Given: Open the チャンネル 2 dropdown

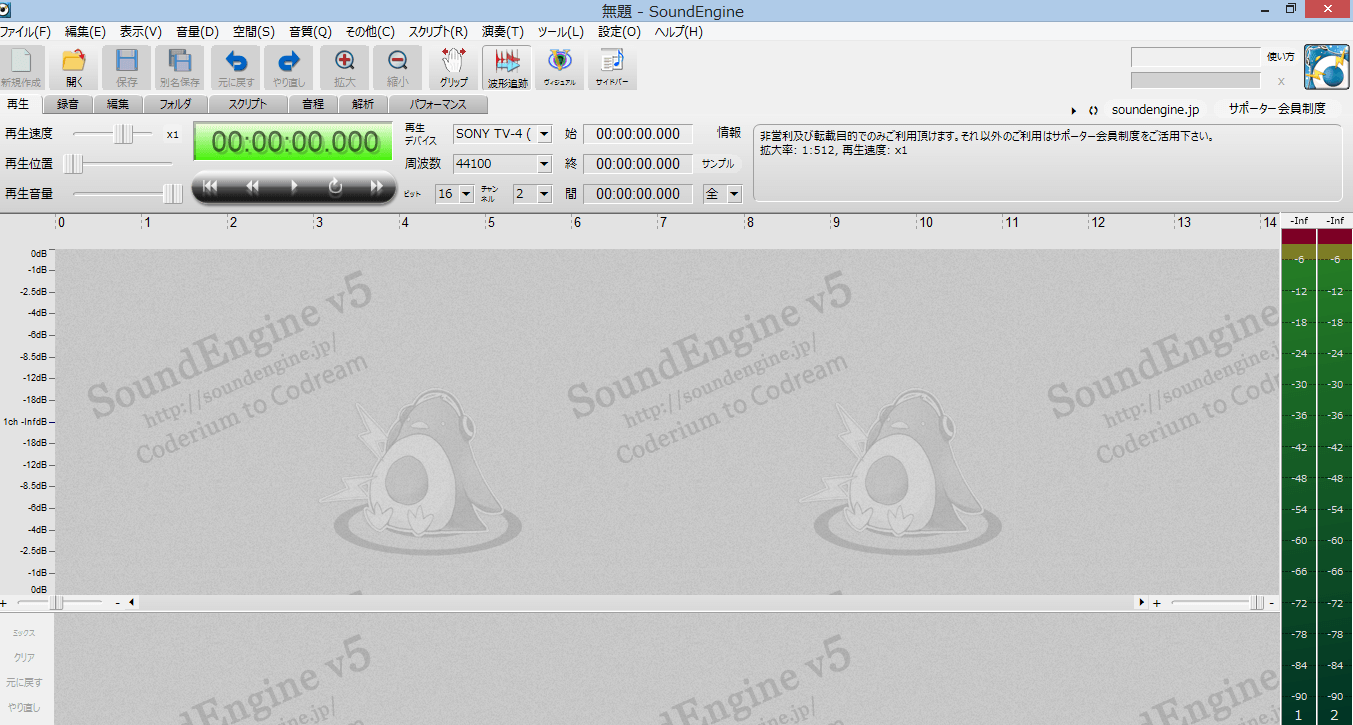Looking at the screenshot, I should click(545, 194).
